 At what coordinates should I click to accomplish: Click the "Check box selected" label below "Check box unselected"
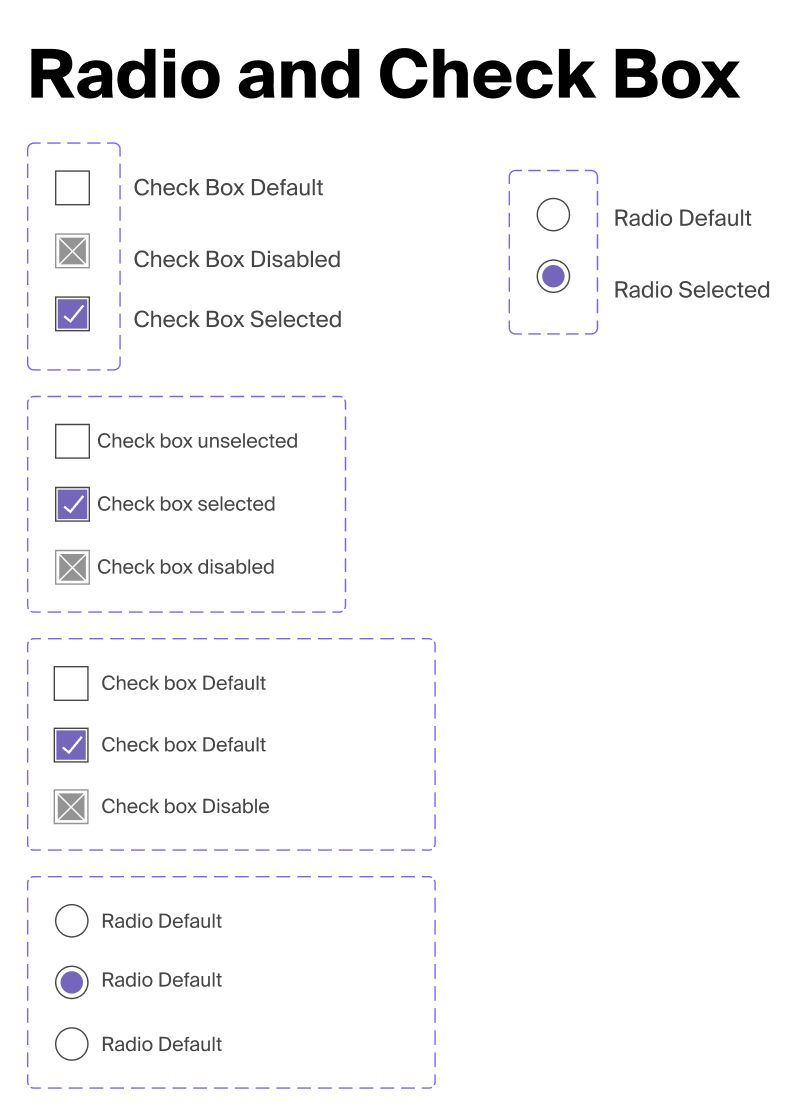(186, 504)
